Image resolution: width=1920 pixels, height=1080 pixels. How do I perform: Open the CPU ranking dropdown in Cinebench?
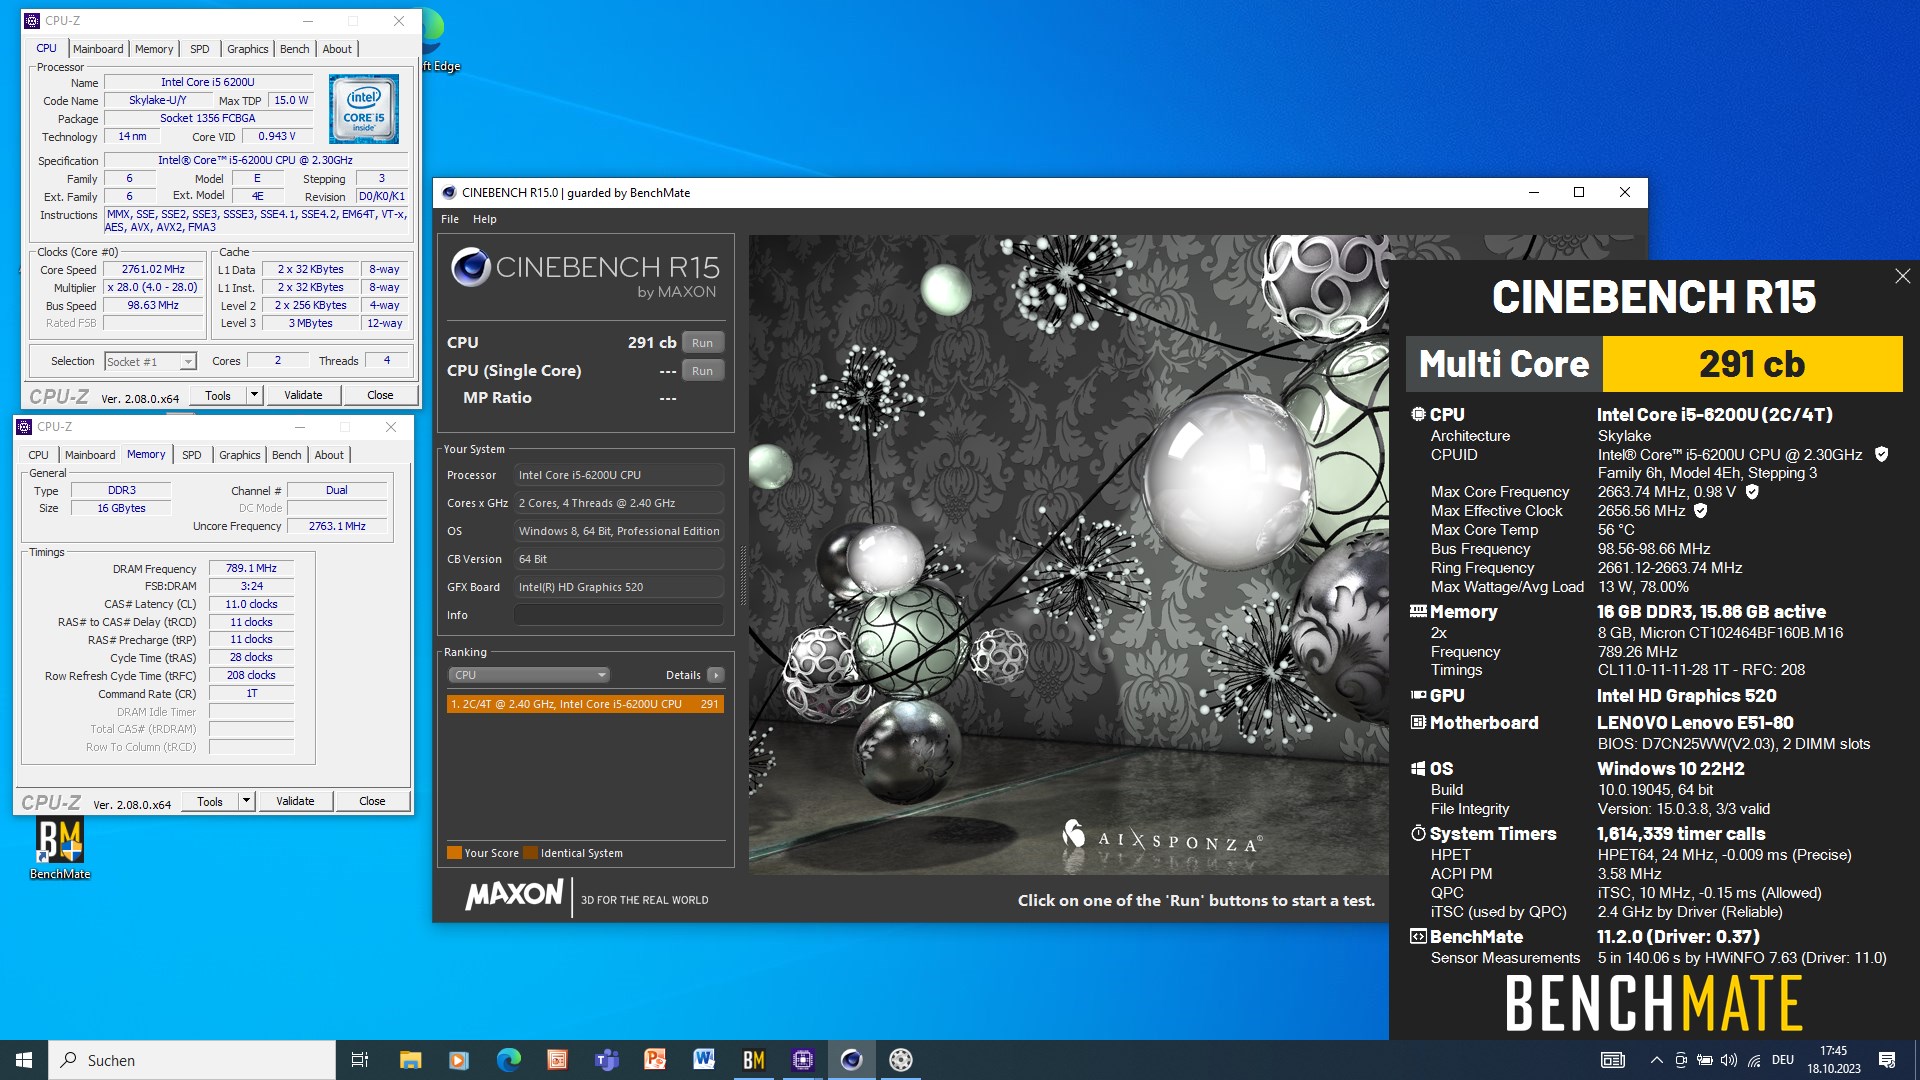tap(528, 675)
